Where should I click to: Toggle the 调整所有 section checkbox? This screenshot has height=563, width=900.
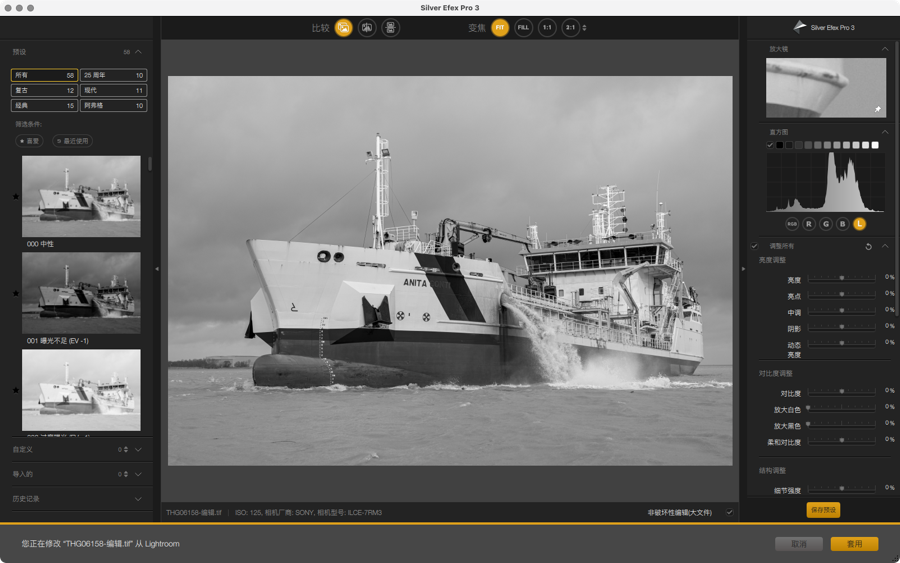pyautogui.click(x=754, y=246)
